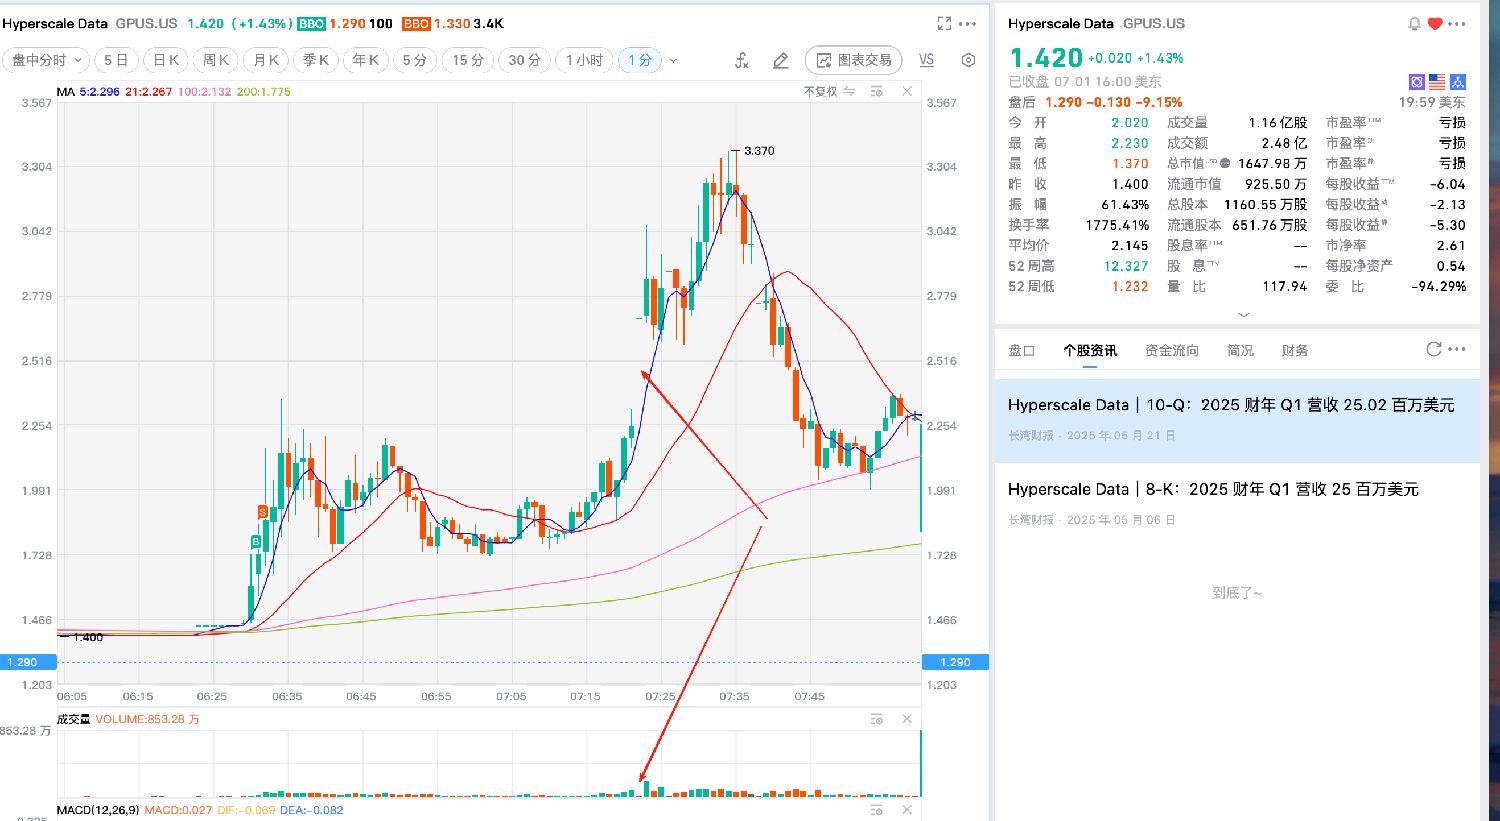1500x821 pixels.
Task: Click the price alert bell icon
Action: (x=1414, y=23)
